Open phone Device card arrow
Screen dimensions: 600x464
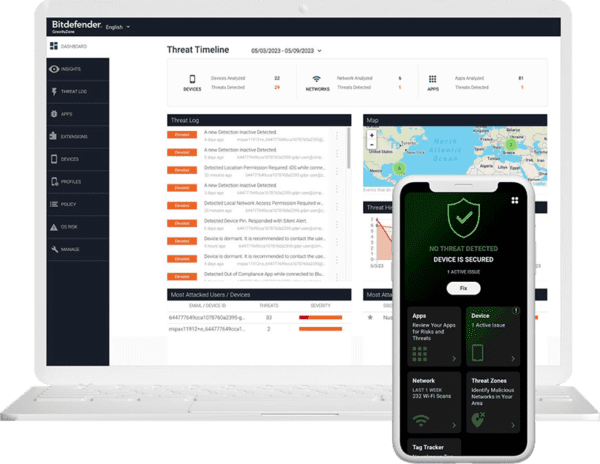pos(513,358)
